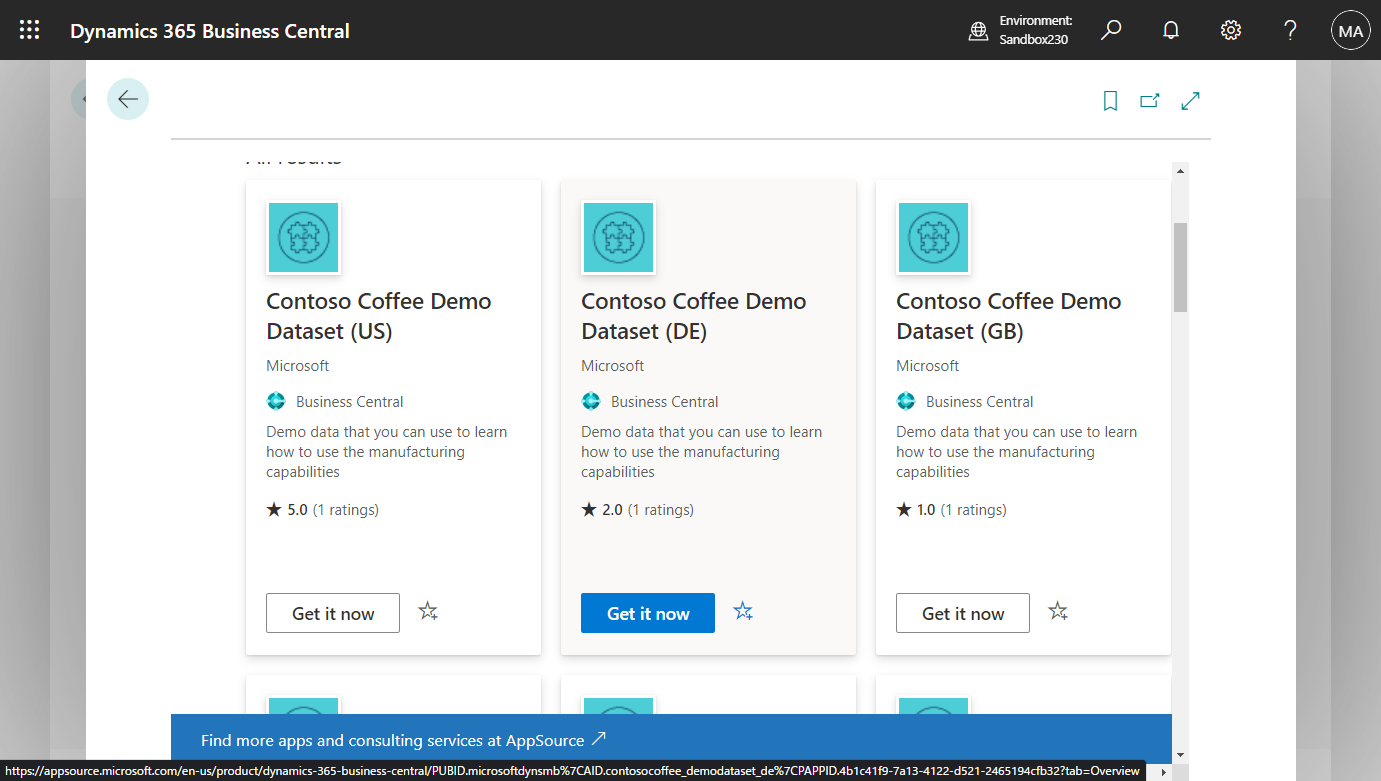Bookmark this page with the bookmark icon
Image resolution: width=1381 pixels, height=781 pixels.
1110,100
